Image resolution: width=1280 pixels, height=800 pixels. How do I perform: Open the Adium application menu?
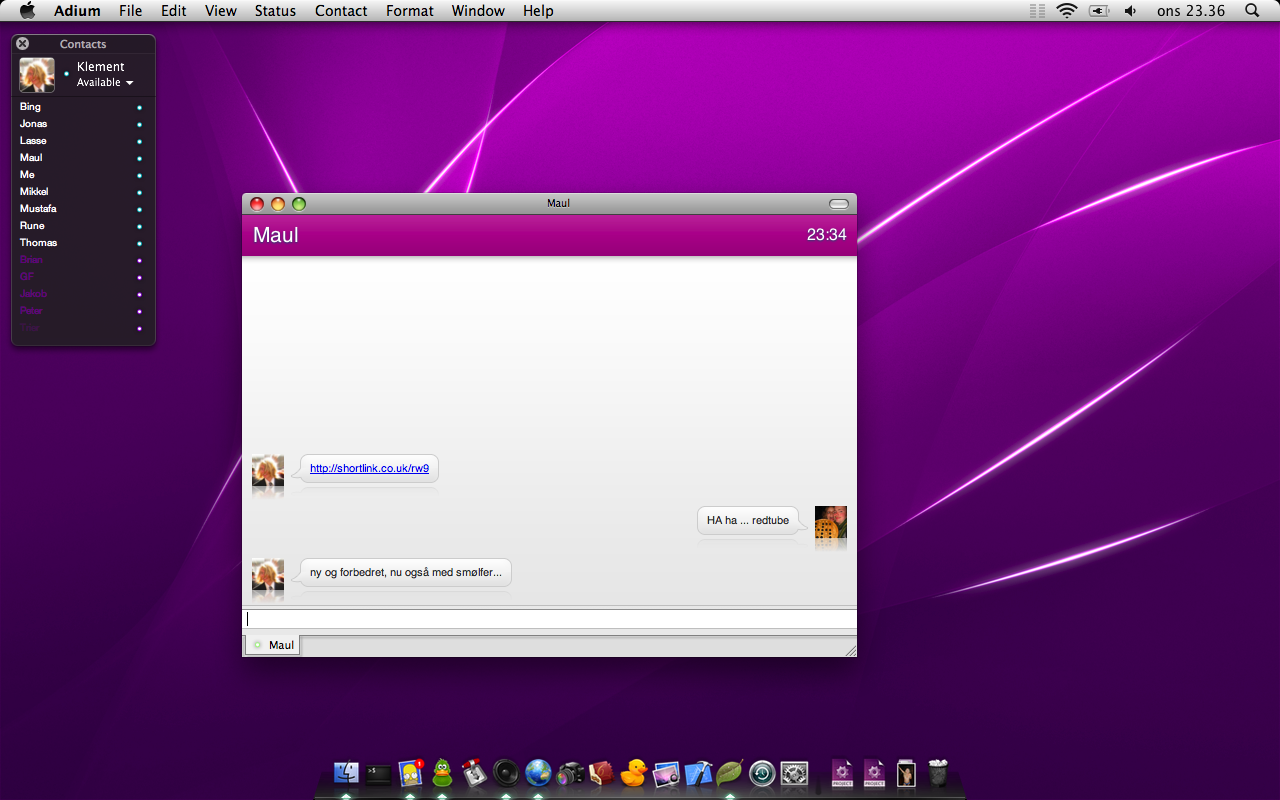(77, 11)
